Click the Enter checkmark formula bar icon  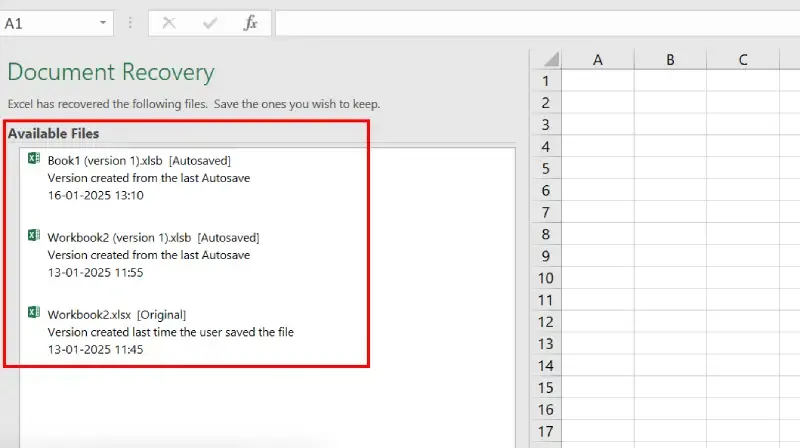coord(210,23)
